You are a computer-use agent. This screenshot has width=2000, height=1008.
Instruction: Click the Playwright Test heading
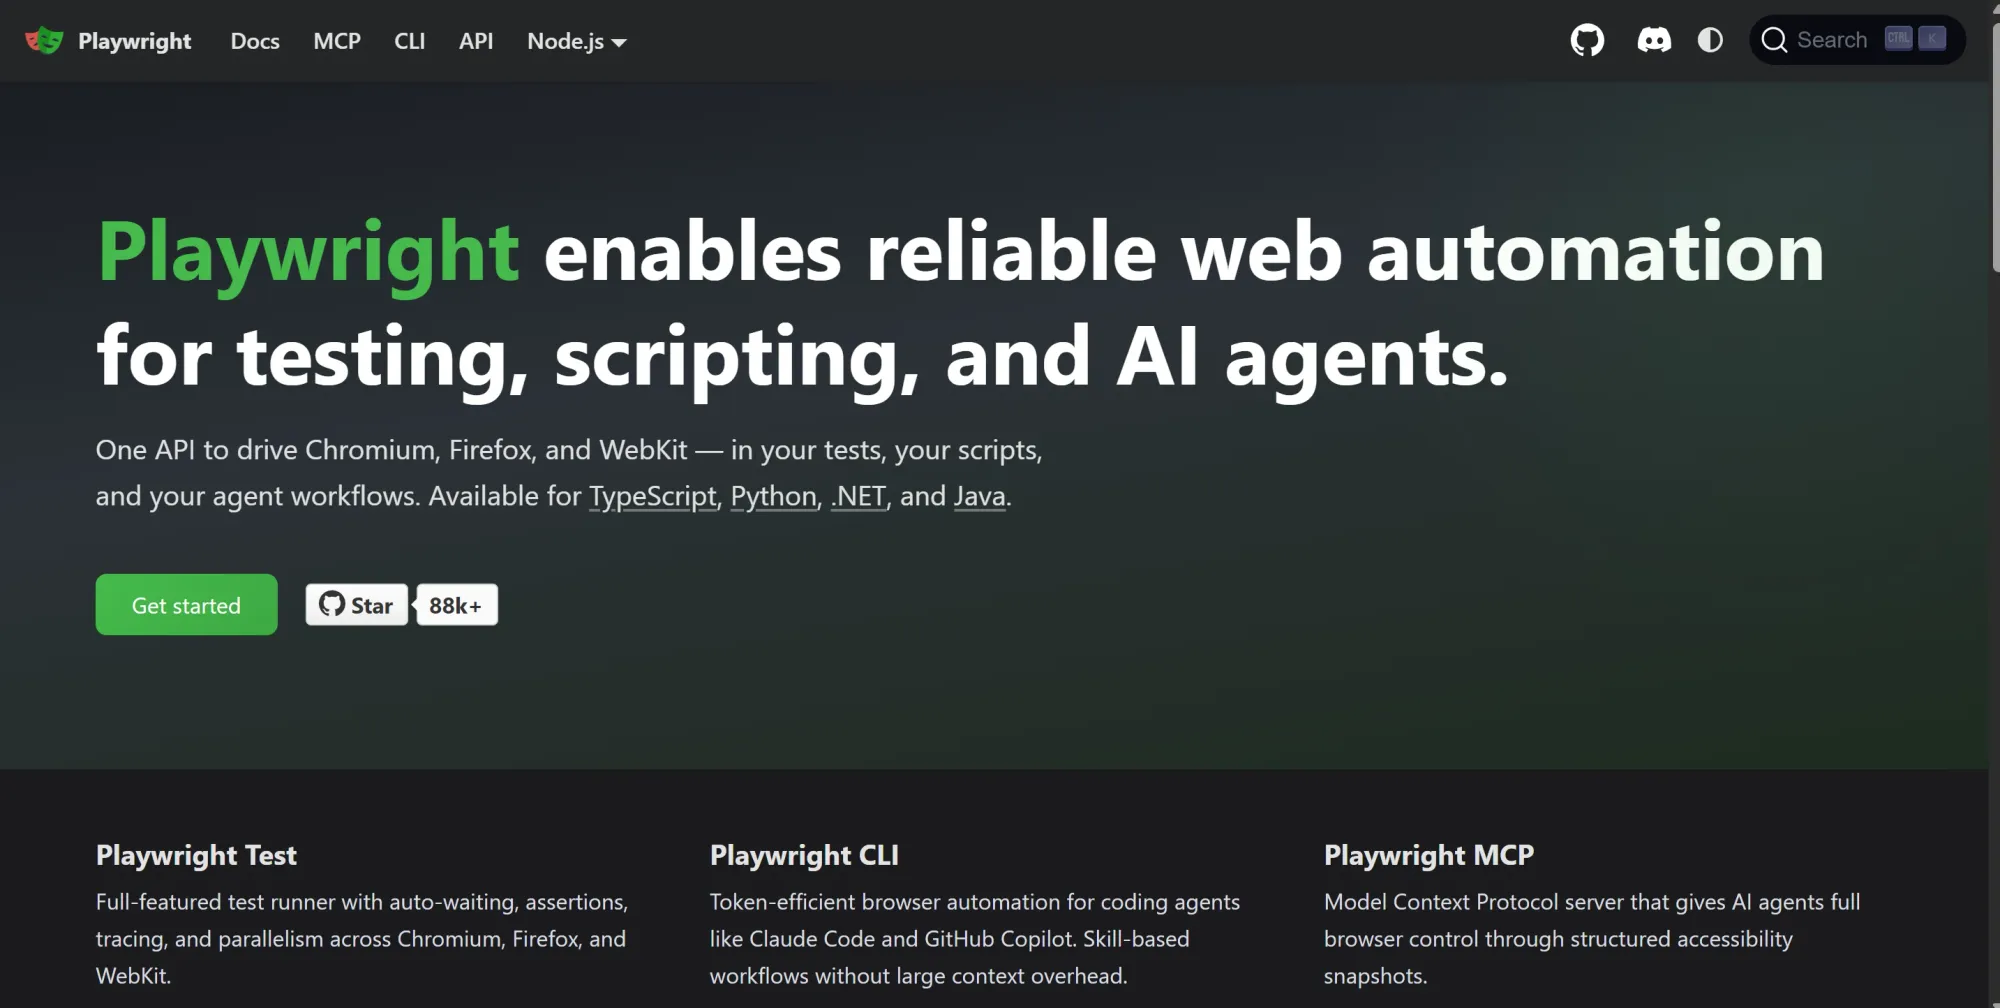click(x=196, y=855)
